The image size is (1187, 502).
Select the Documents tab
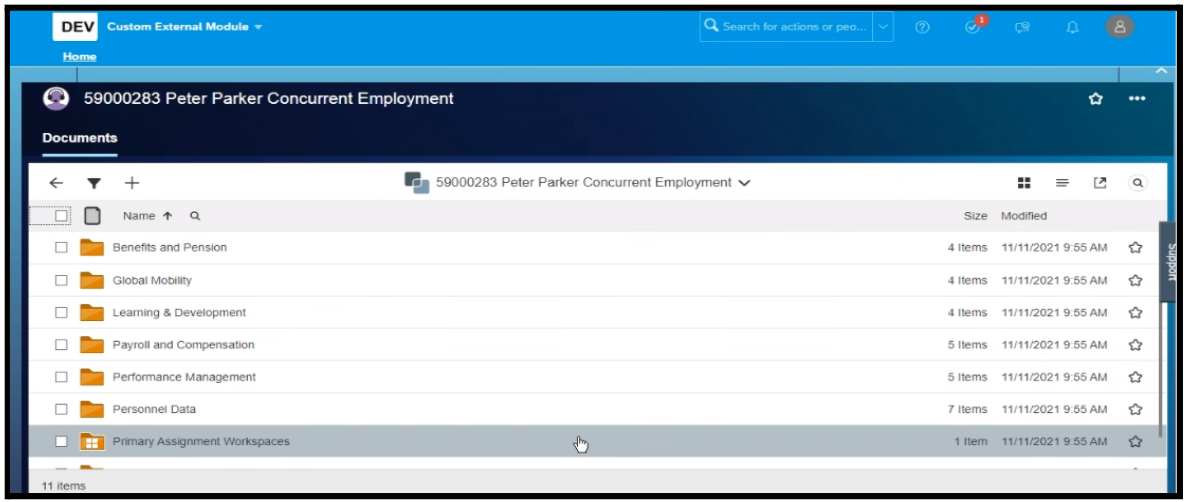pos(80,138)
